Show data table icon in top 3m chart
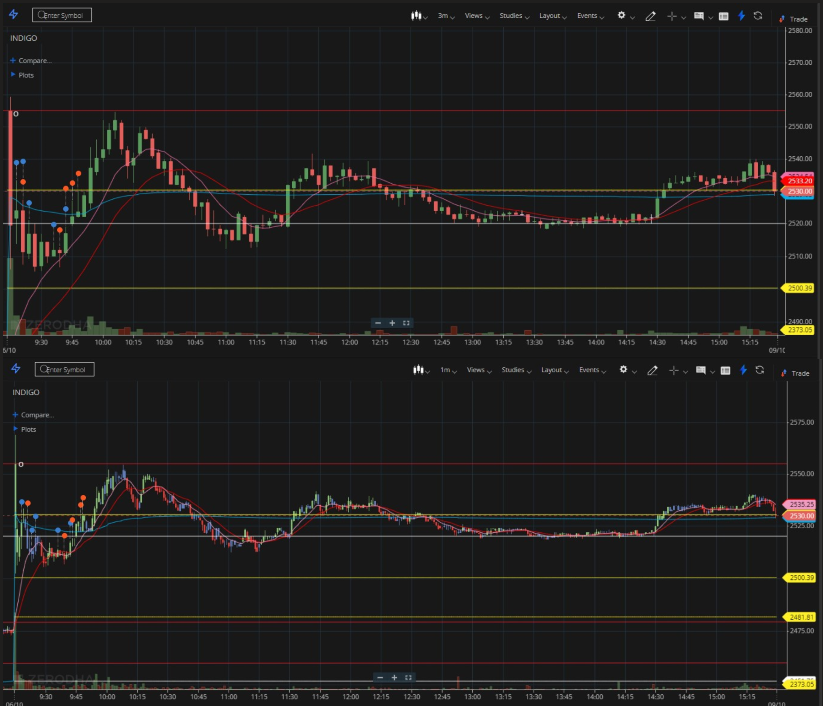 723,16
